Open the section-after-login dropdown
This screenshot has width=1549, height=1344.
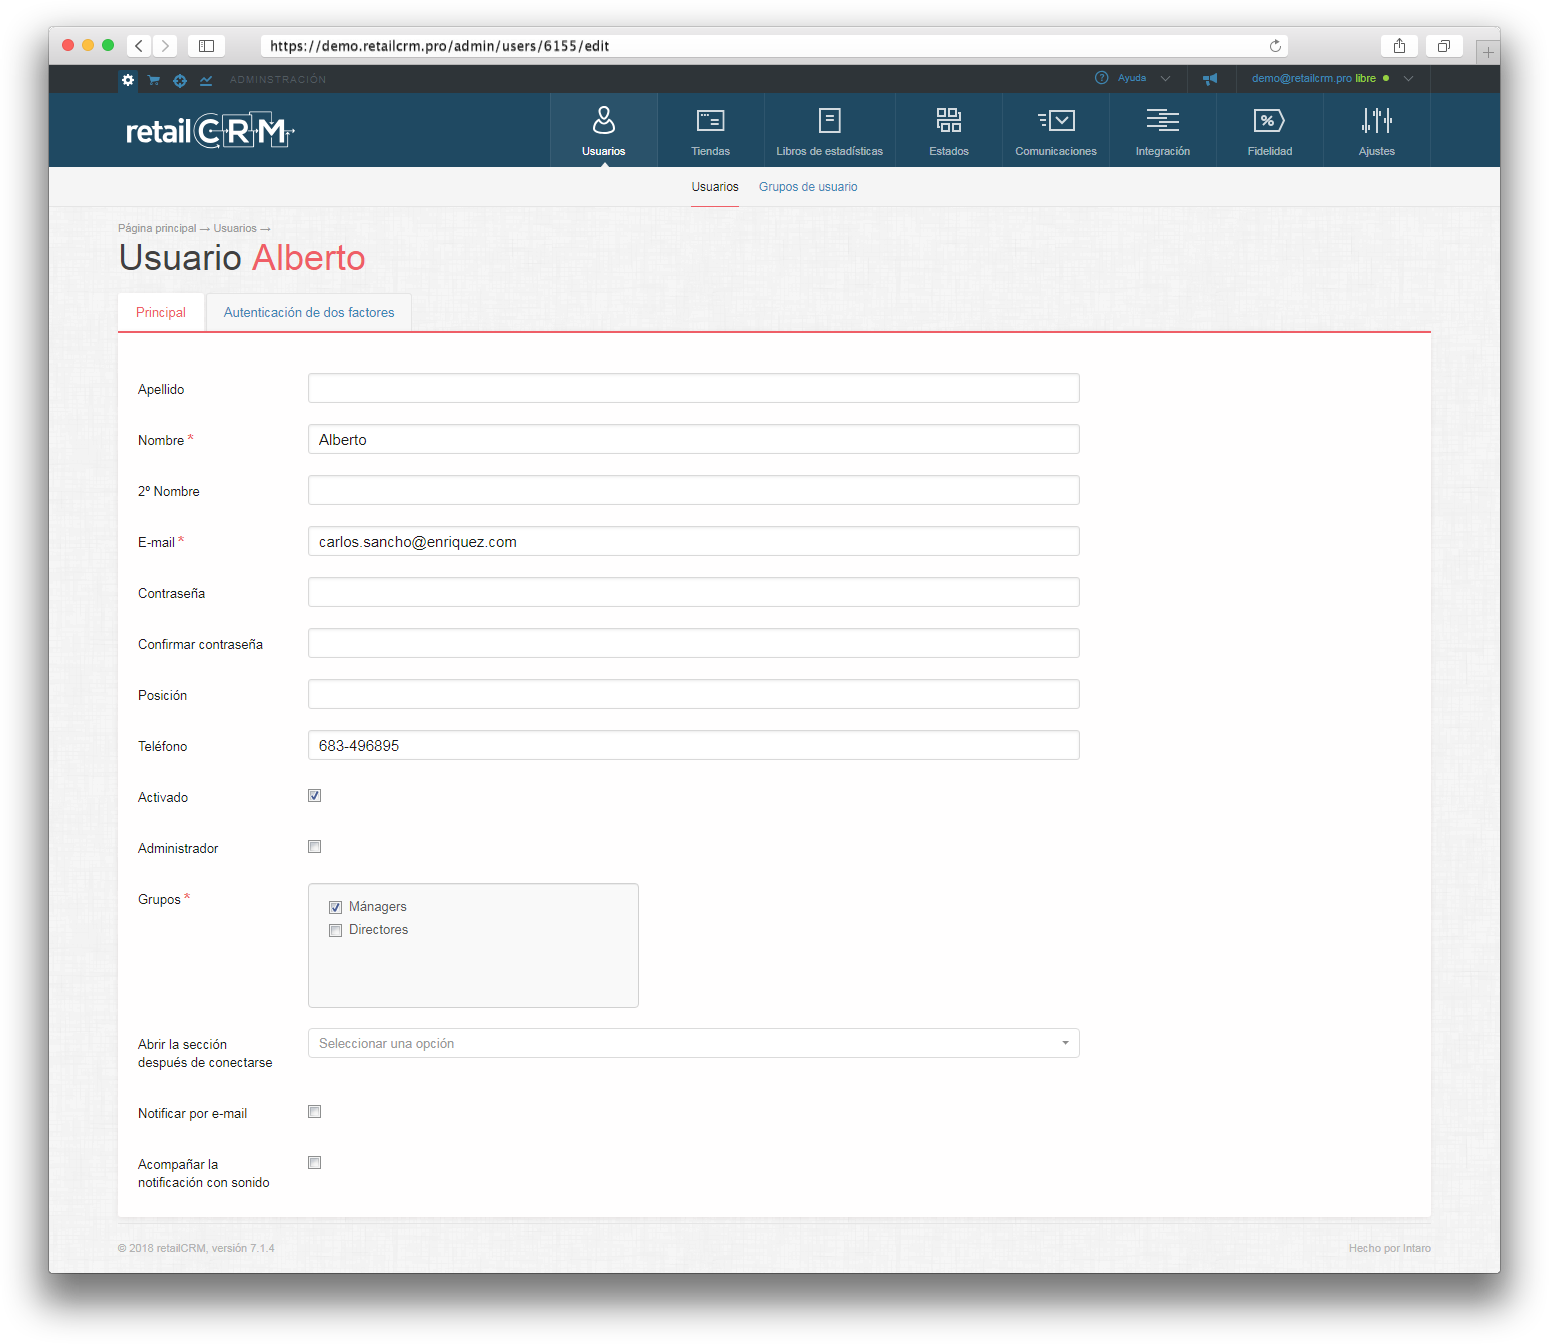tap(694, 1043)
